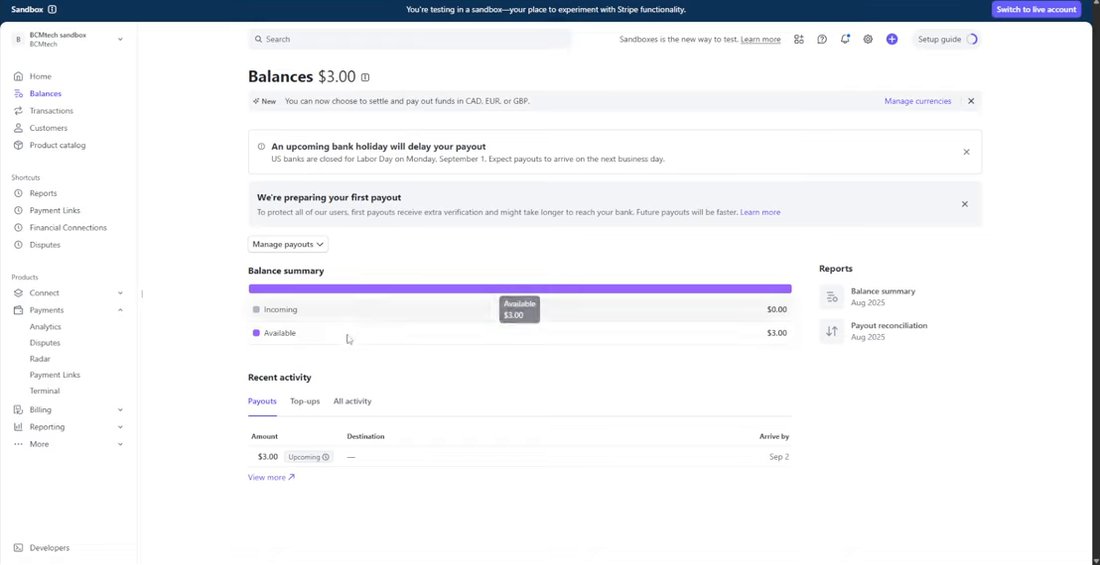Screen dimensions: 1100x565
Task: Click the Sep 2 arrival date
Action: tap(779, 457)
